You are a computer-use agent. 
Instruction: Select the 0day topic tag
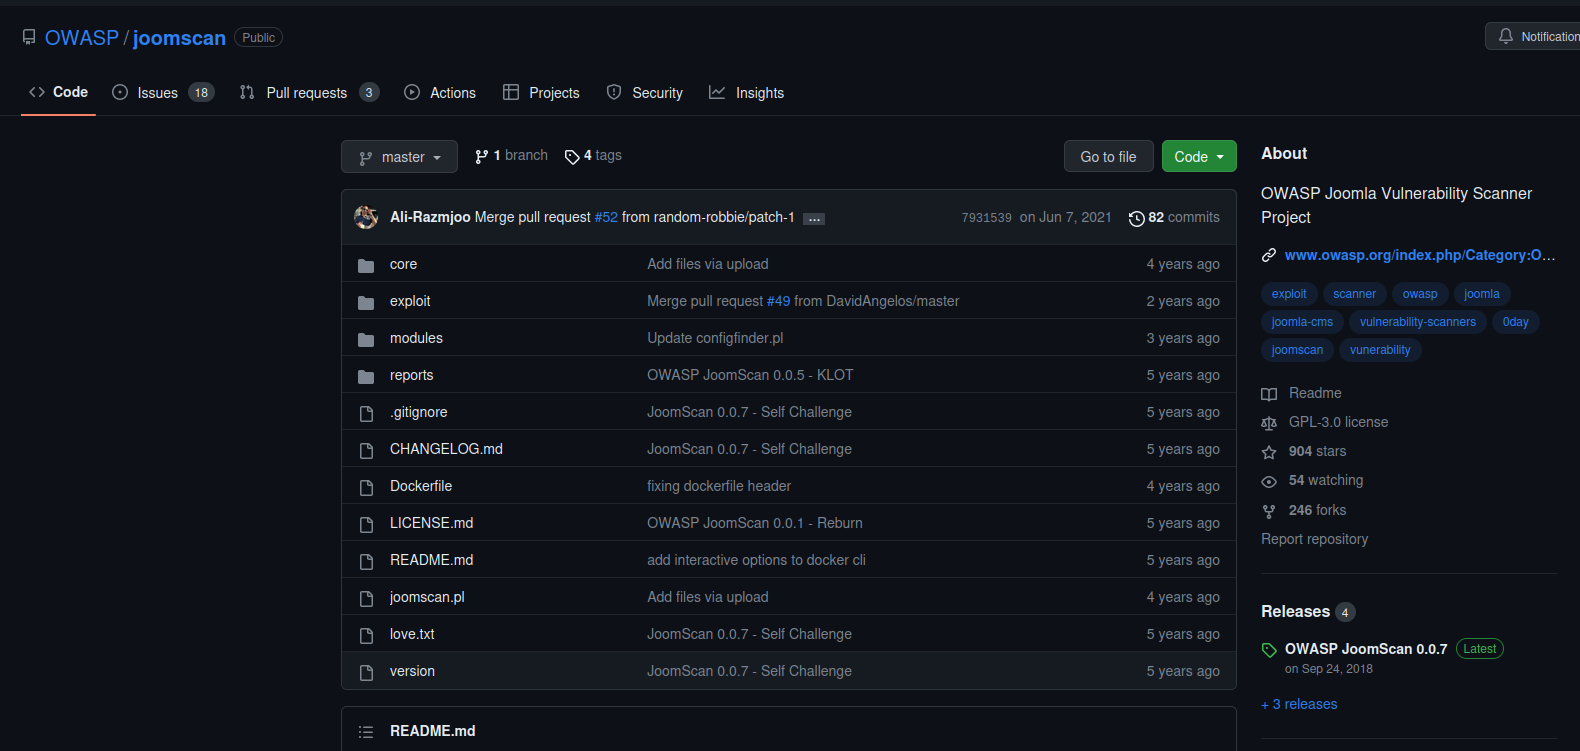(1515, 322)
